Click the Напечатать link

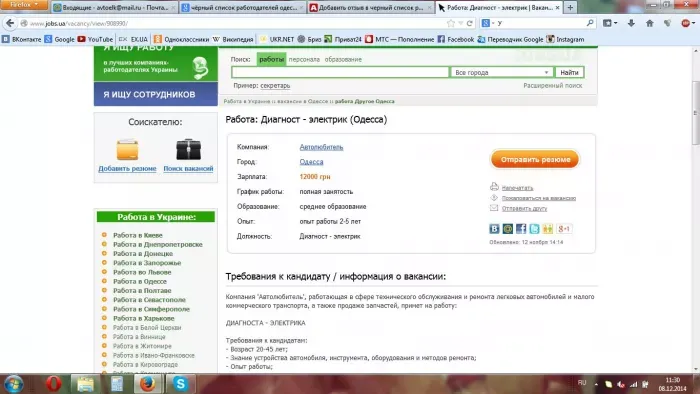pyautogui.click(x=517, y=188)
